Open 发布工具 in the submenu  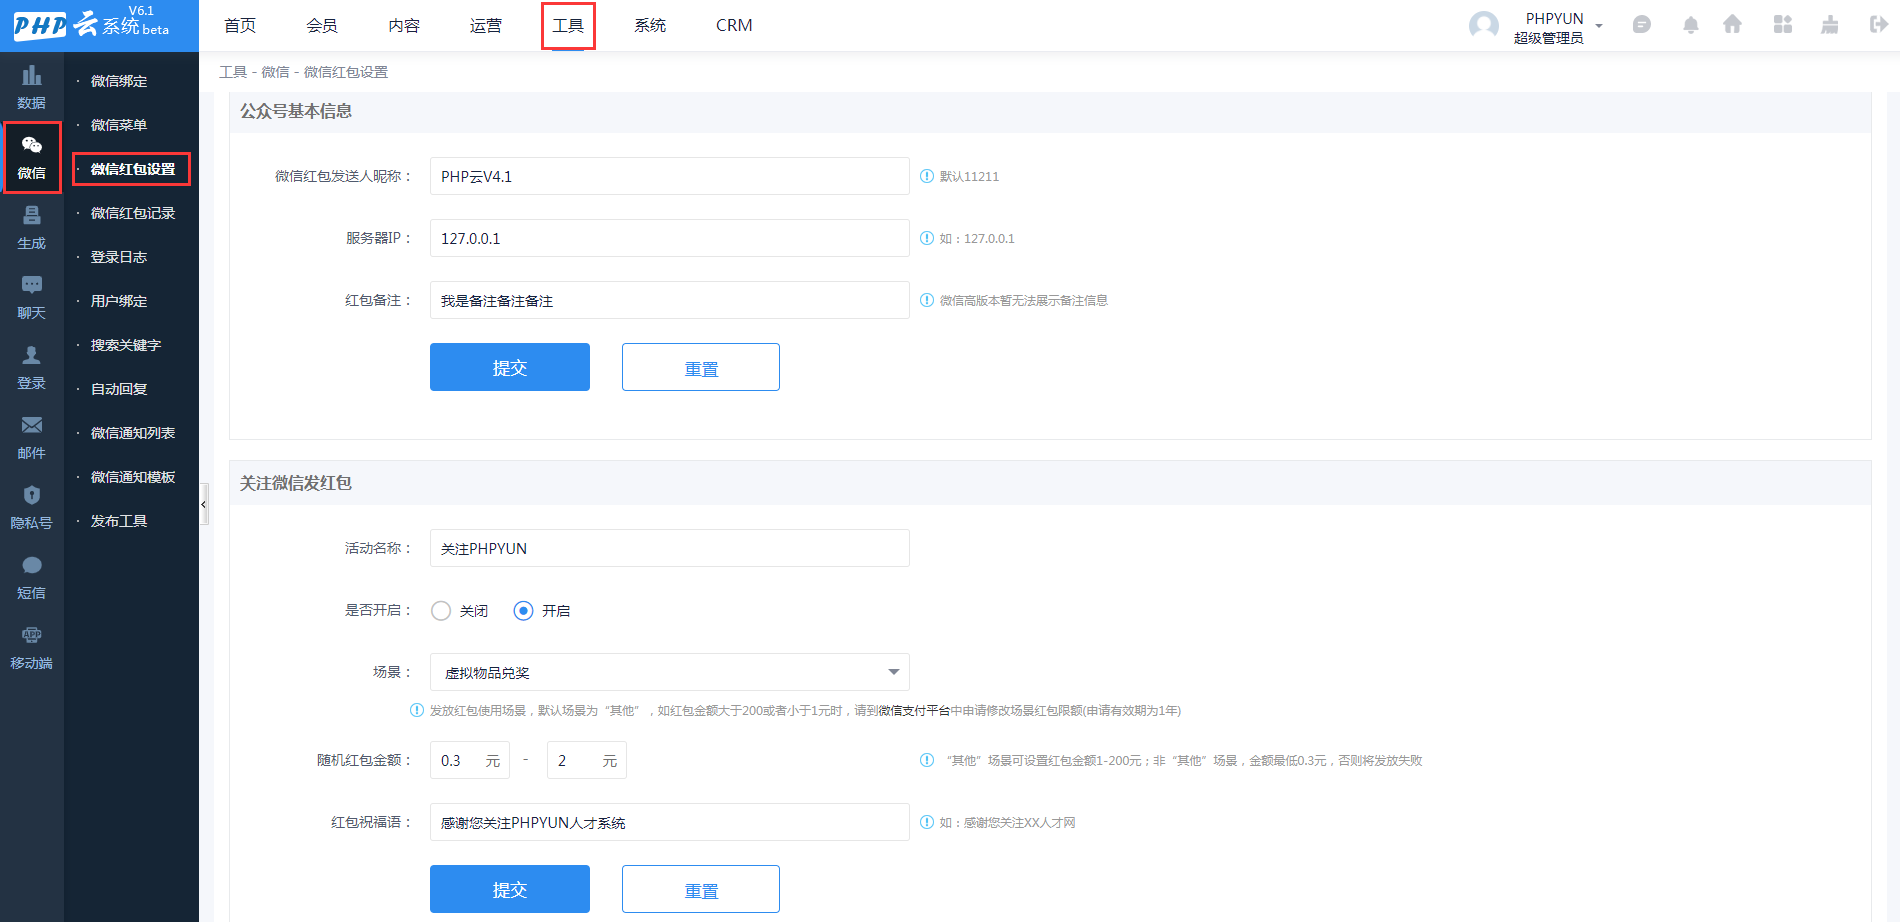[x=119, y=521]
